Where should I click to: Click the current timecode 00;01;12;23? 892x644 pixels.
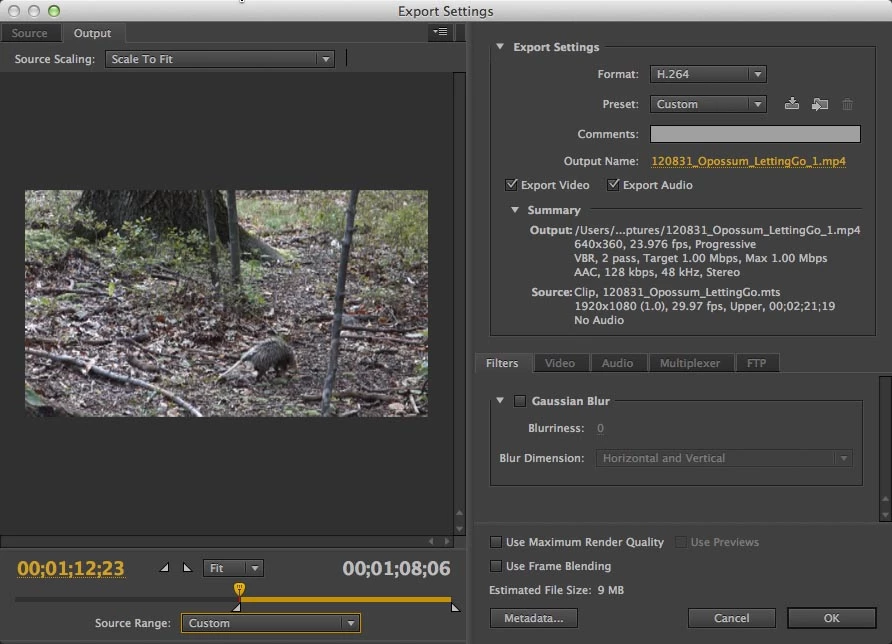click(71, 568)
